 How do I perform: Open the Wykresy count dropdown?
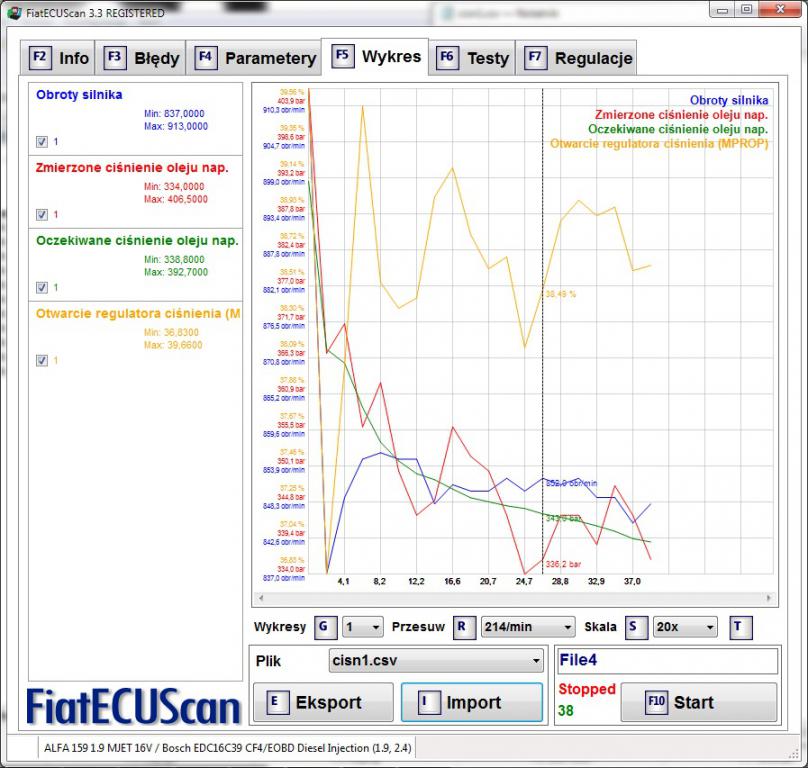click(x=363, y=627)
